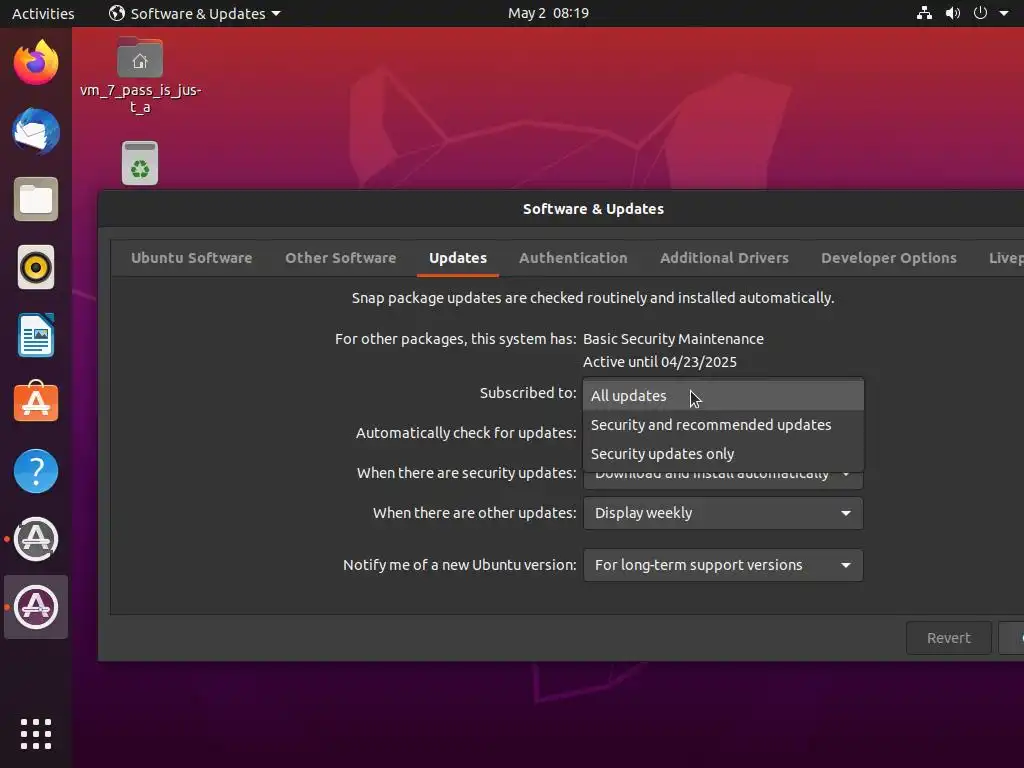Switch to the Other Software tab
This screenshot has height=768, width=1024.
point(340,258)
